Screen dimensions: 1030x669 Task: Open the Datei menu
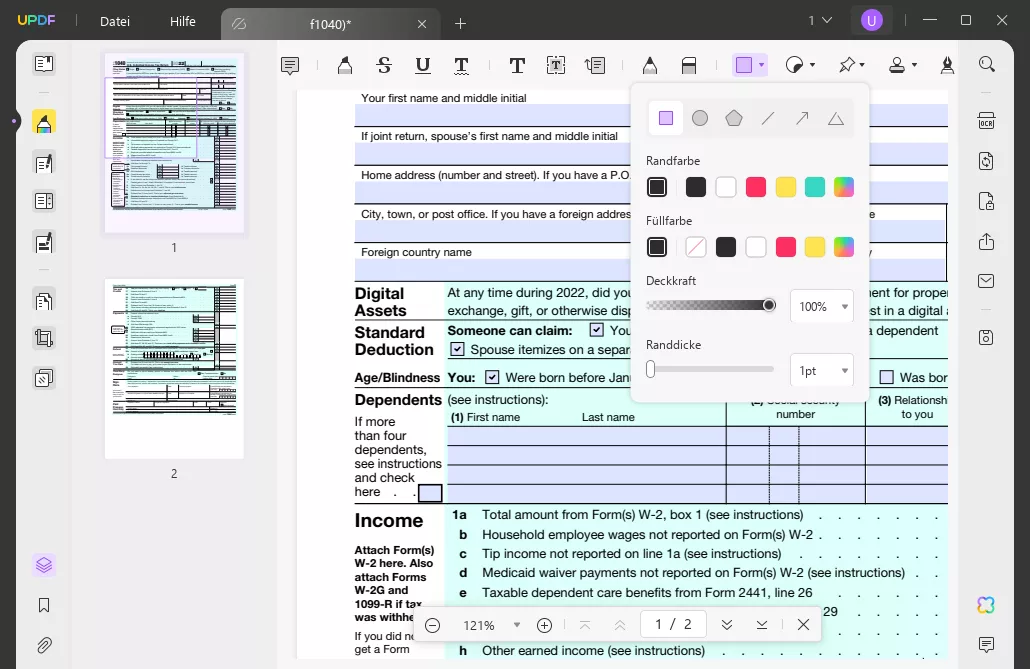tap(114, 21)
